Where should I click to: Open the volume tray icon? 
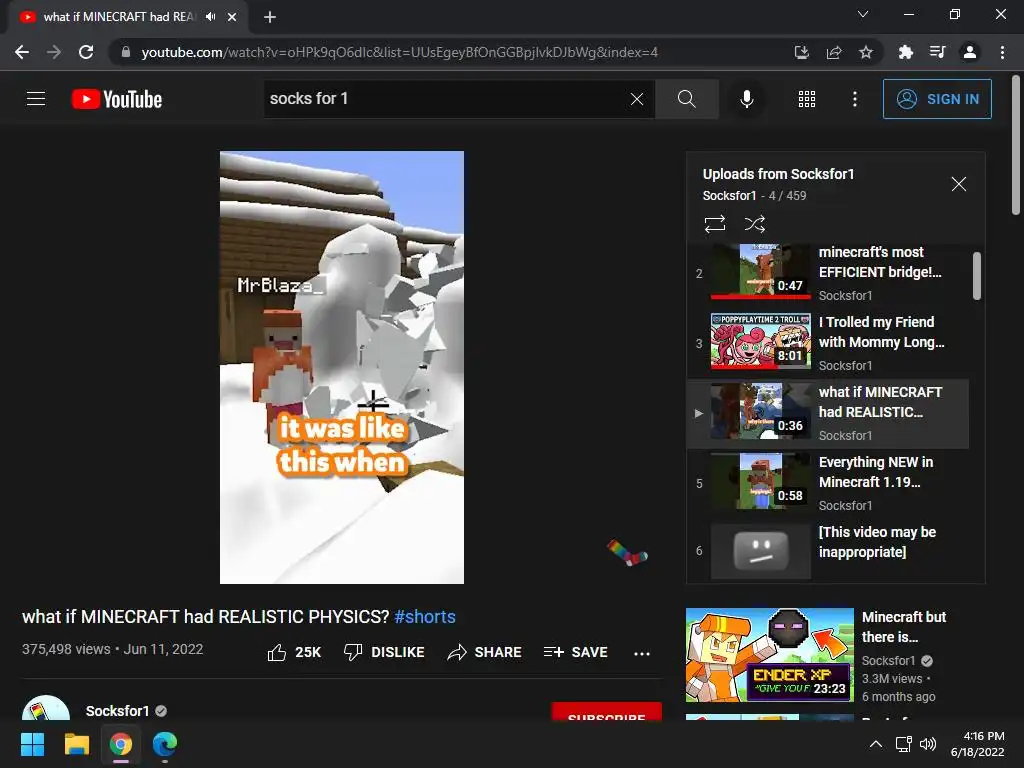click(927, 744)
